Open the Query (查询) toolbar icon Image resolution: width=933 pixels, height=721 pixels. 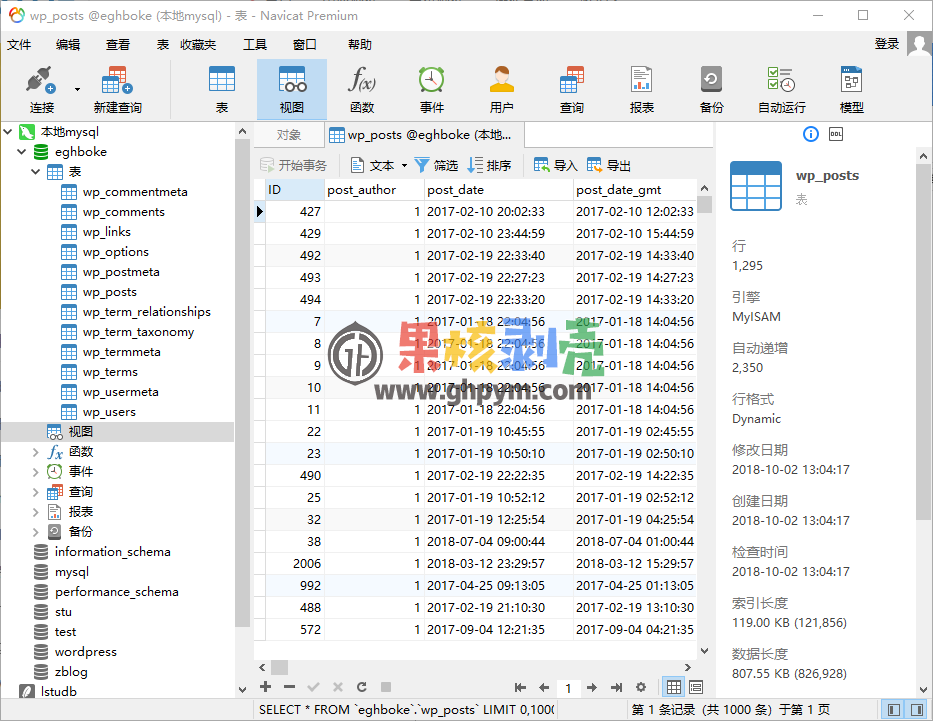[x=572, y=89]
